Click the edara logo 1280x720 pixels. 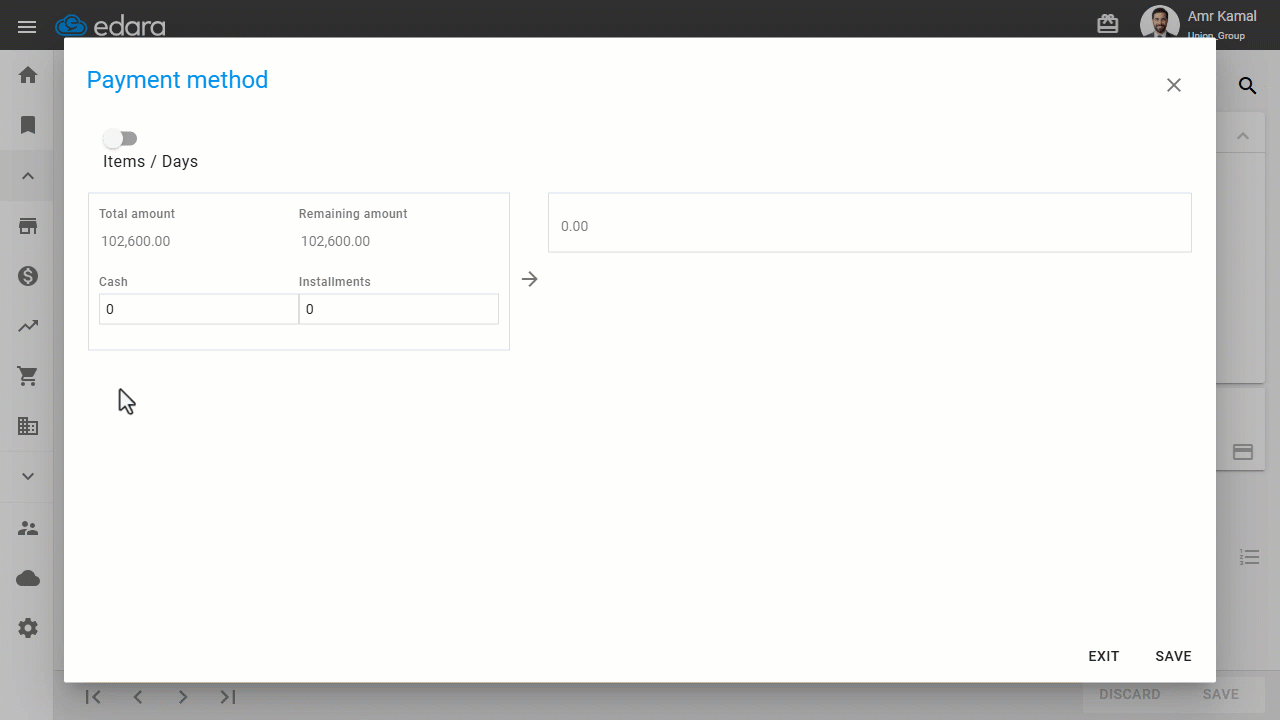tap(110, 26)
